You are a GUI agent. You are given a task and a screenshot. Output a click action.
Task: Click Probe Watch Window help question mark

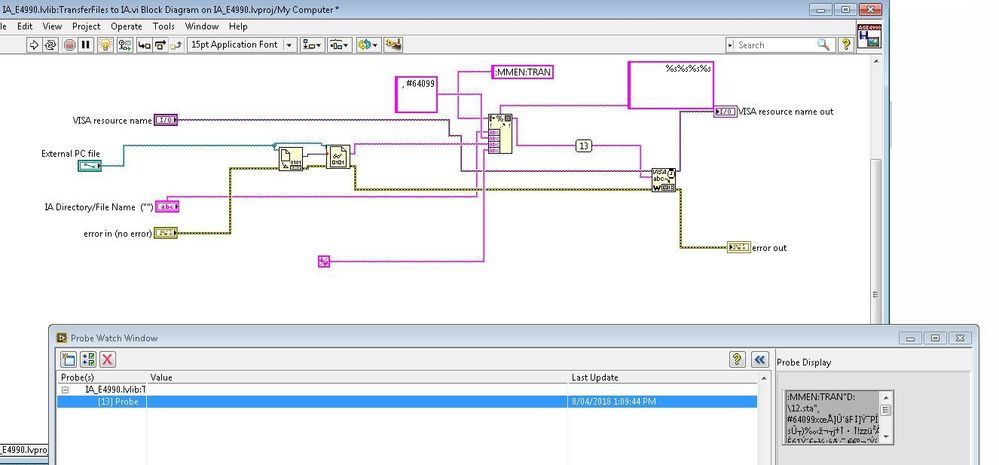[x=737, y=359]
